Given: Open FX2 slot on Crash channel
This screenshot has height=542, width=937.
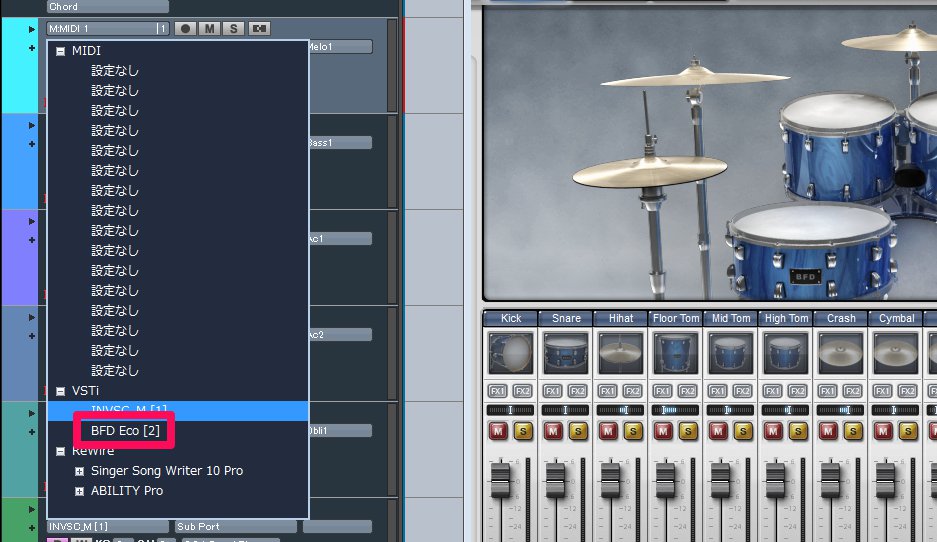Looking at the screenshot, I should coord(853,391).
